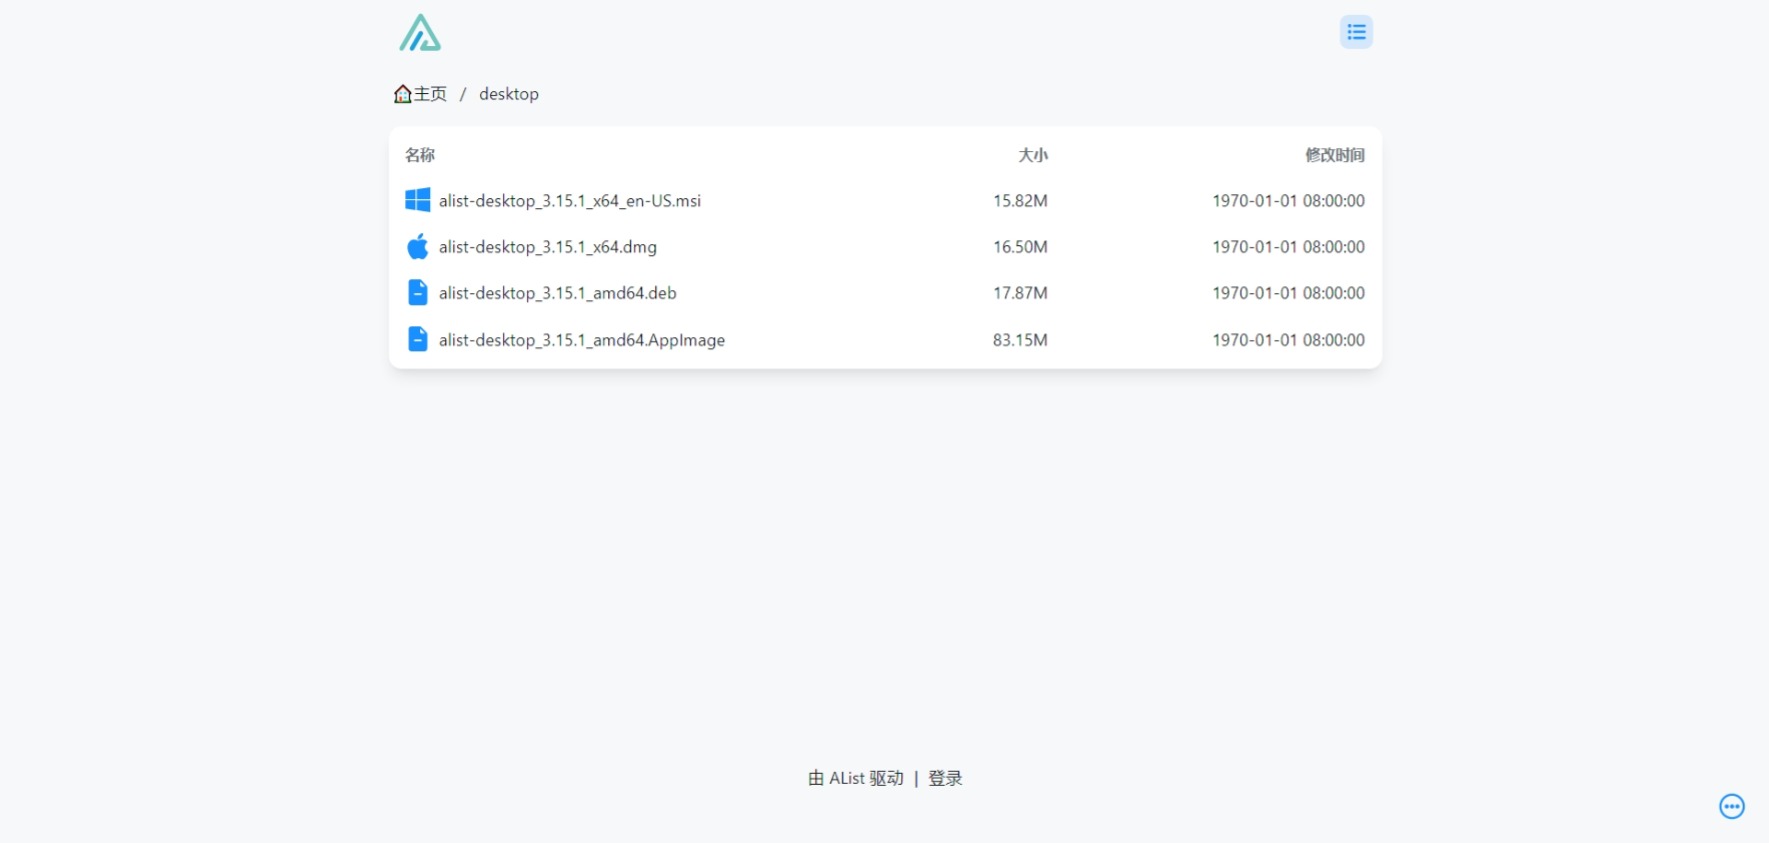Click the file icon beside the .deb file
The width and height of the screenshot is (1769, 843).
pyautogui.click(x=418, y=292)
